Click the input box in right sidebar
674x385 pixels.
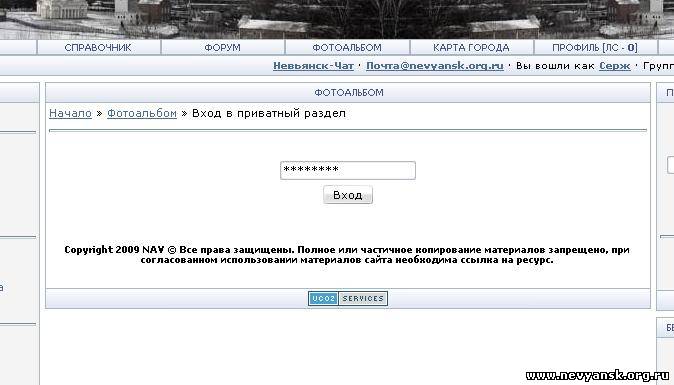pyautogui.click(x=671, y=165)
